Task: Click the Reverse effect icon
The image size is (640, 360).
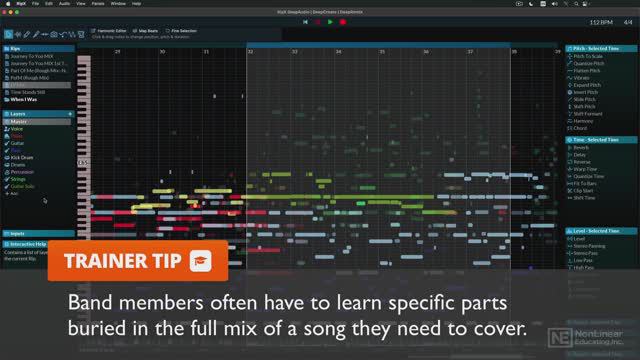Action: (570, 162)
